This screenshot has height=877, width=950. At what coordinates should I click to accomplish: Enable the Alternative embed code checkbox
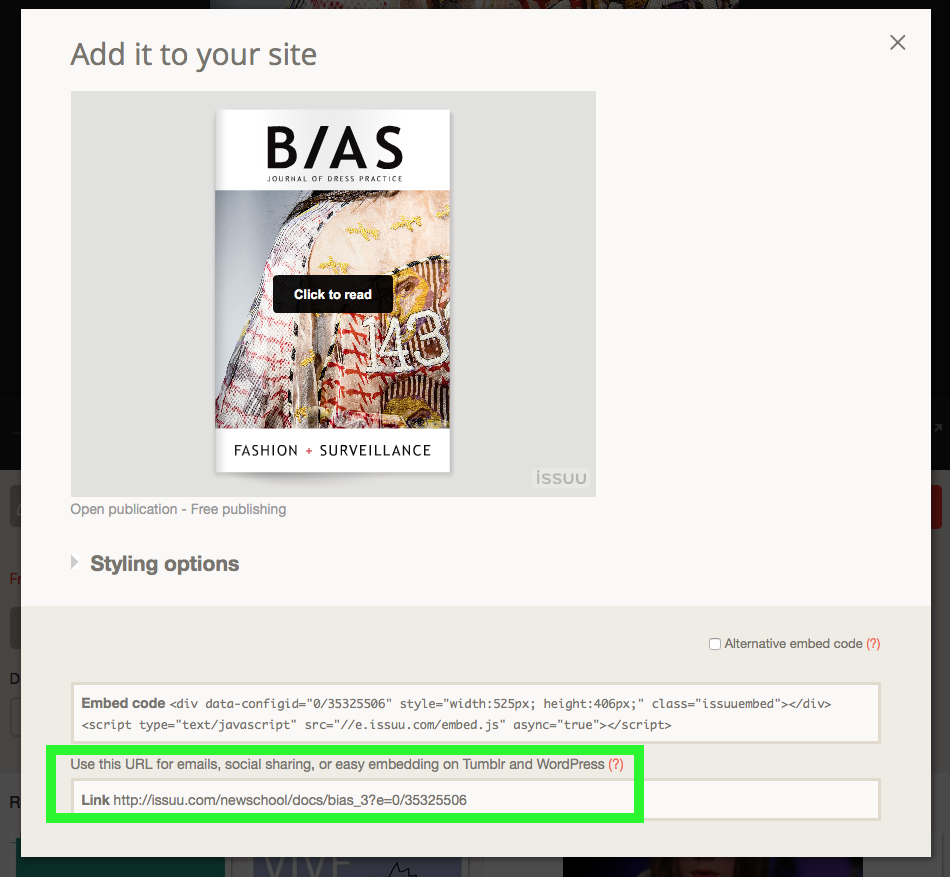coord(715,644)
